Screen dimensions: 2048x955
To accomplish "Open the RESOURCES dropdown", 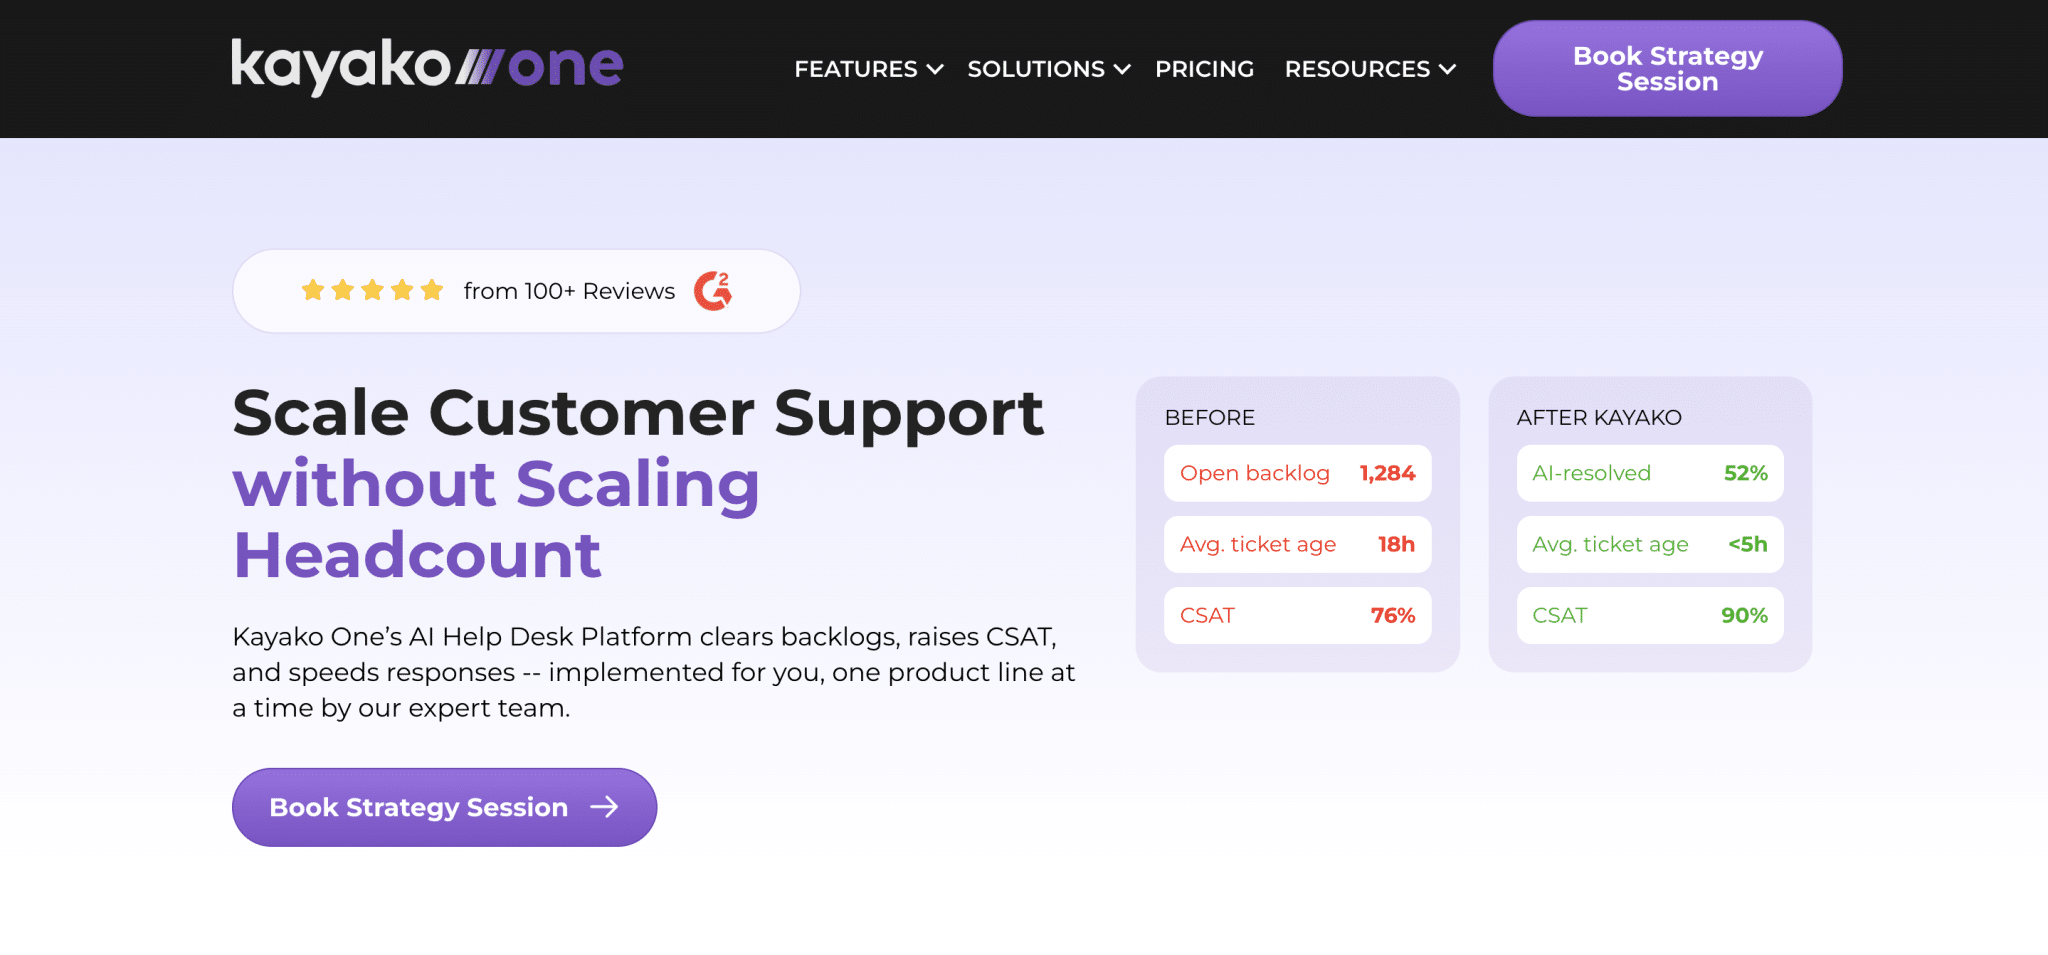I will 1356,70.
